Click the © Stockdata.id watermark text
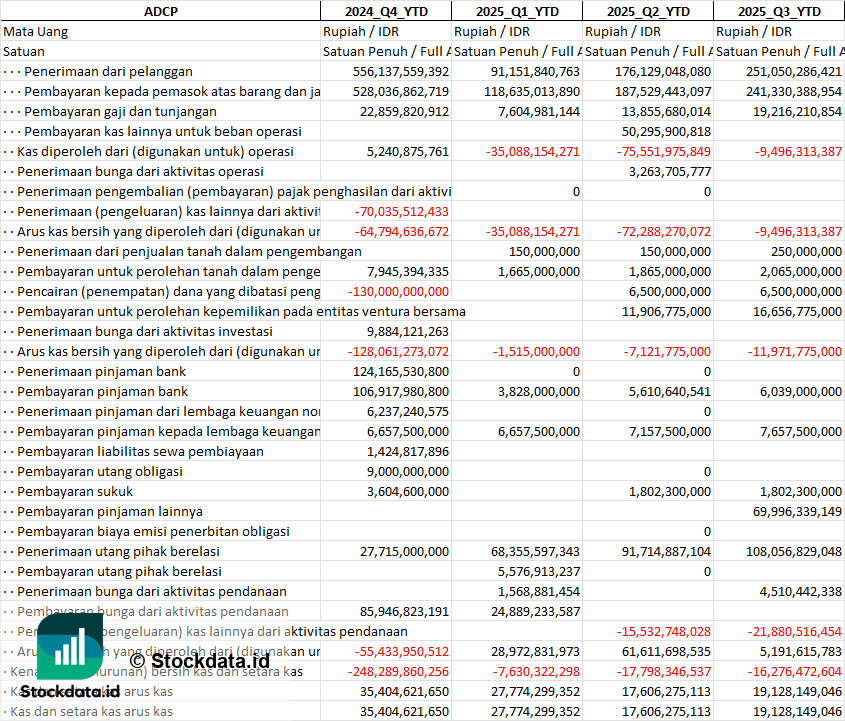Image resolution: width=845 pixels, height=721 pixels. click(199, 660)
